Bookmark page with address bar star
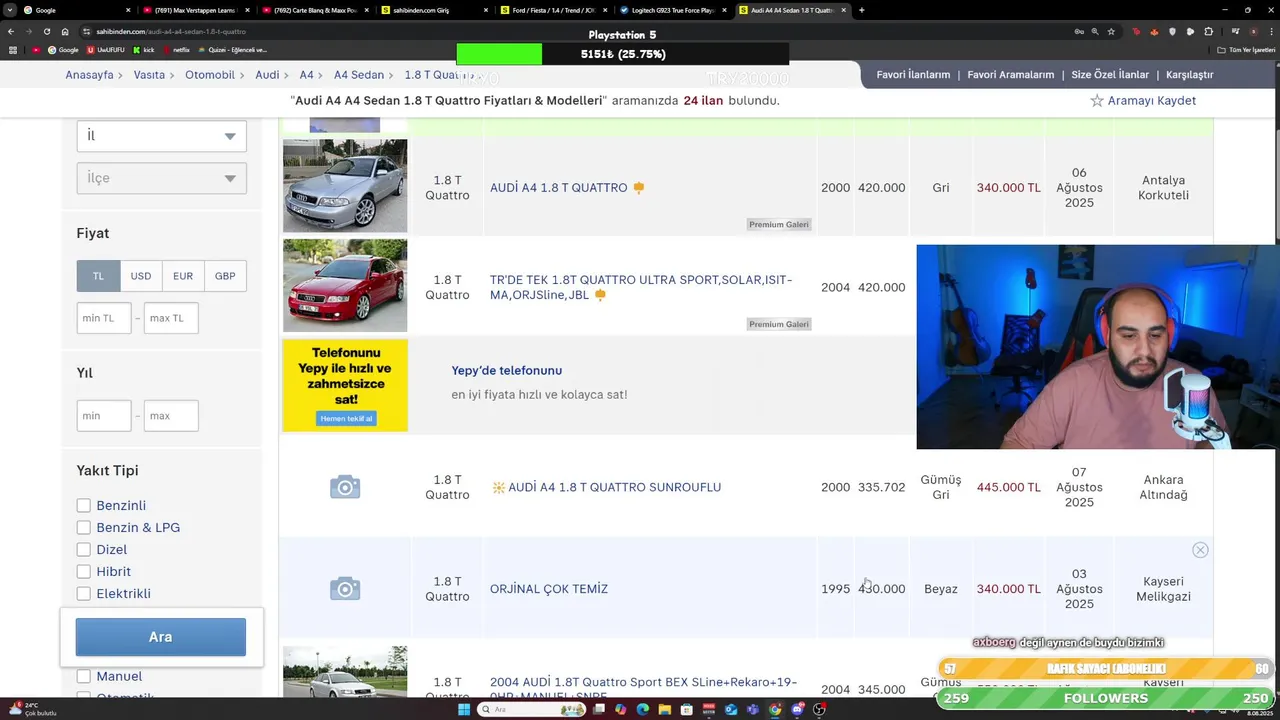Image resolution: width=1280 pixels, height=720 pixels. 1111,31
